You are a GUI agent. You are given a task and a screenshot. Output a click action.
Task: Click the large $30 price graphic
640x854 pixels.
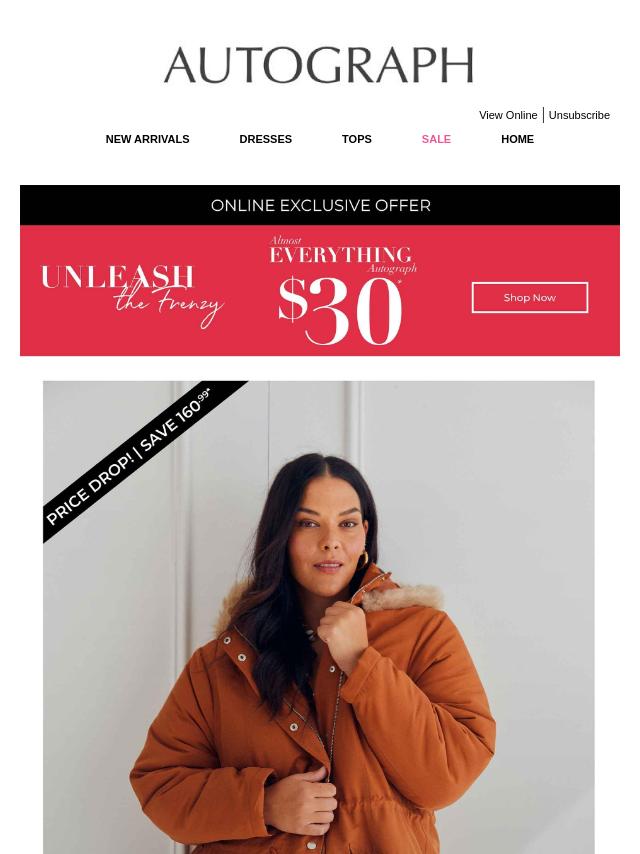coord(340,311)
